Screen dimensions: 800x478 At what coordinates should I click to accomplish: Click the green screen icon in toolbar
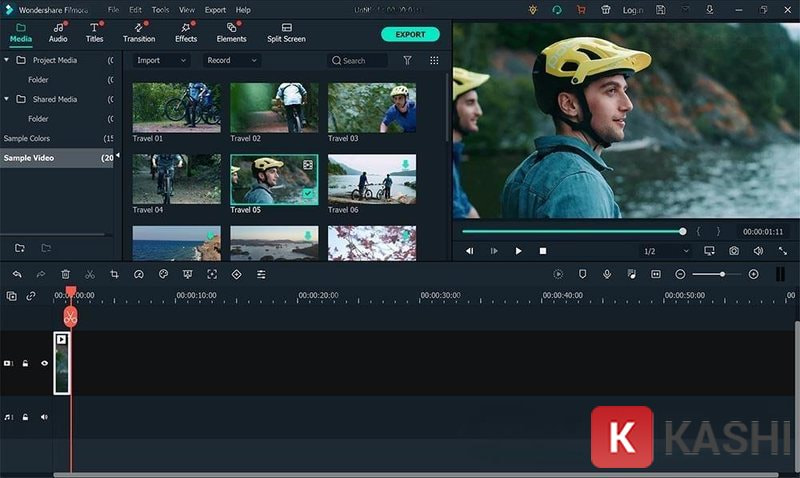(x=188, y=274)
